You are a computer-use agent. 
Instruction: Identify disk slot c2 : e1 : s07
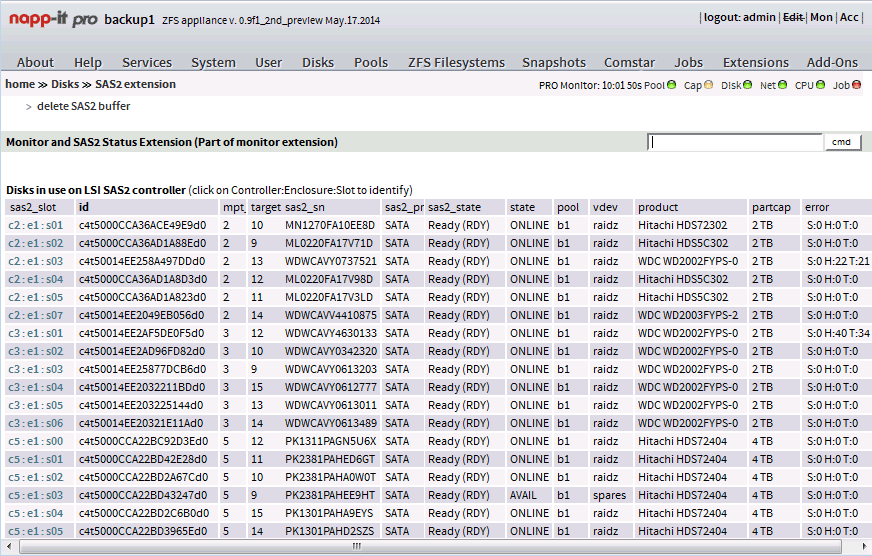pos(36,315)
